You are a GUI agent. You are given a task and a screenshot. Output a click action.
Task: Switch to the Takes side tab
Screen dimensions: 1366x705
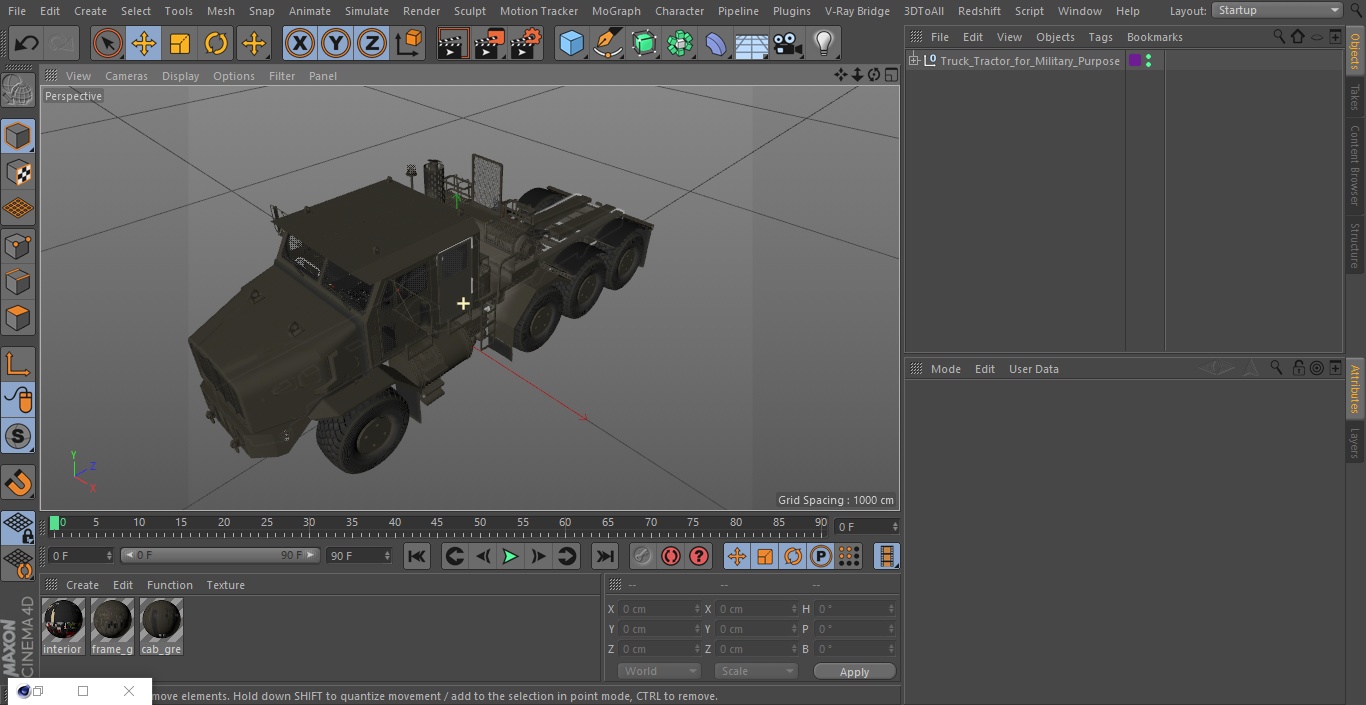coord(1355,97)
